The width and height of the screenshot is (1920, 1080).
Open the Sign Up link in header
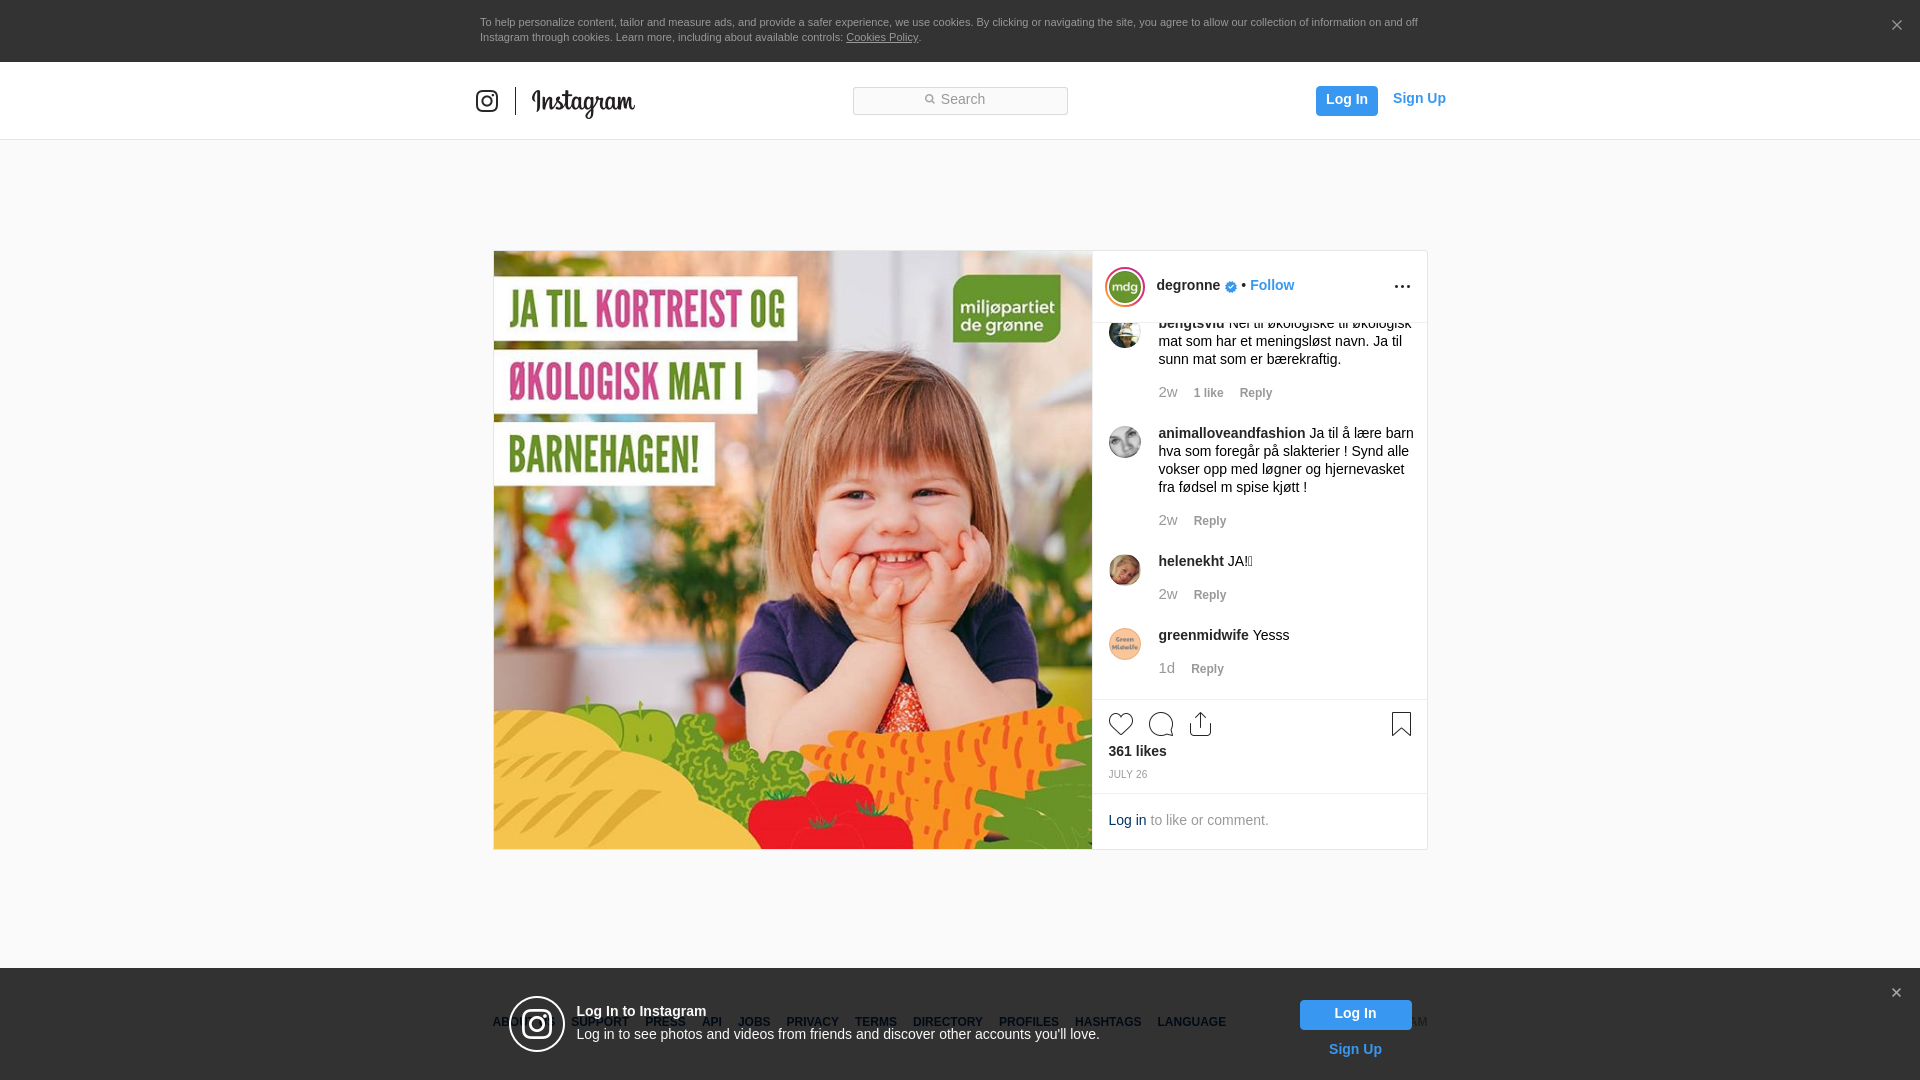pyautogui.click(x=1418, y=98)
